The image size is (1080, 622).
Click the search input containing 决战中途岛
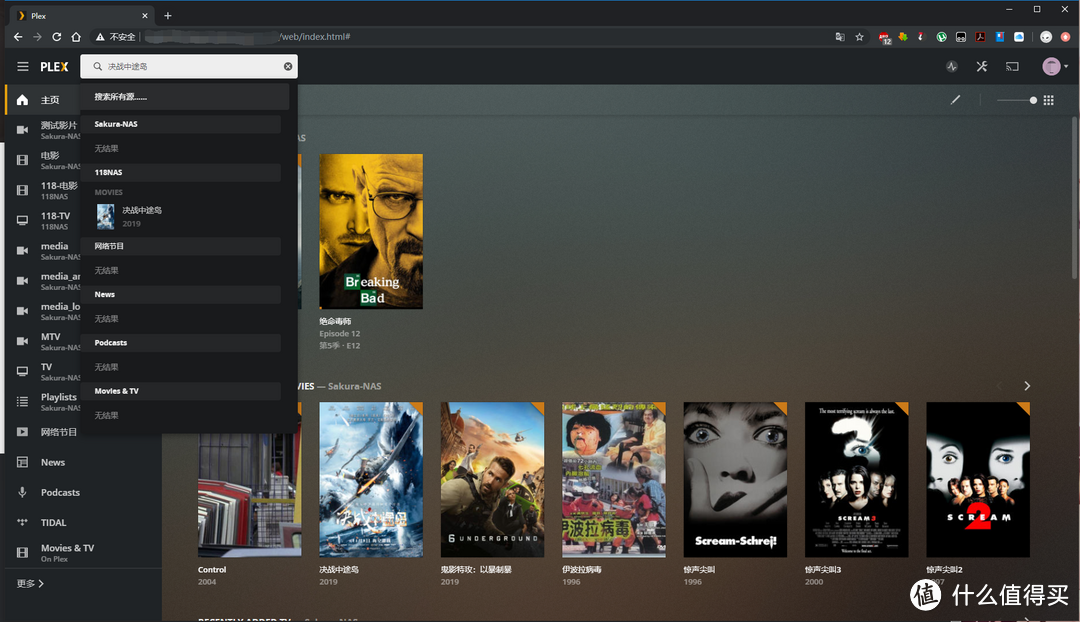(189, 66)
